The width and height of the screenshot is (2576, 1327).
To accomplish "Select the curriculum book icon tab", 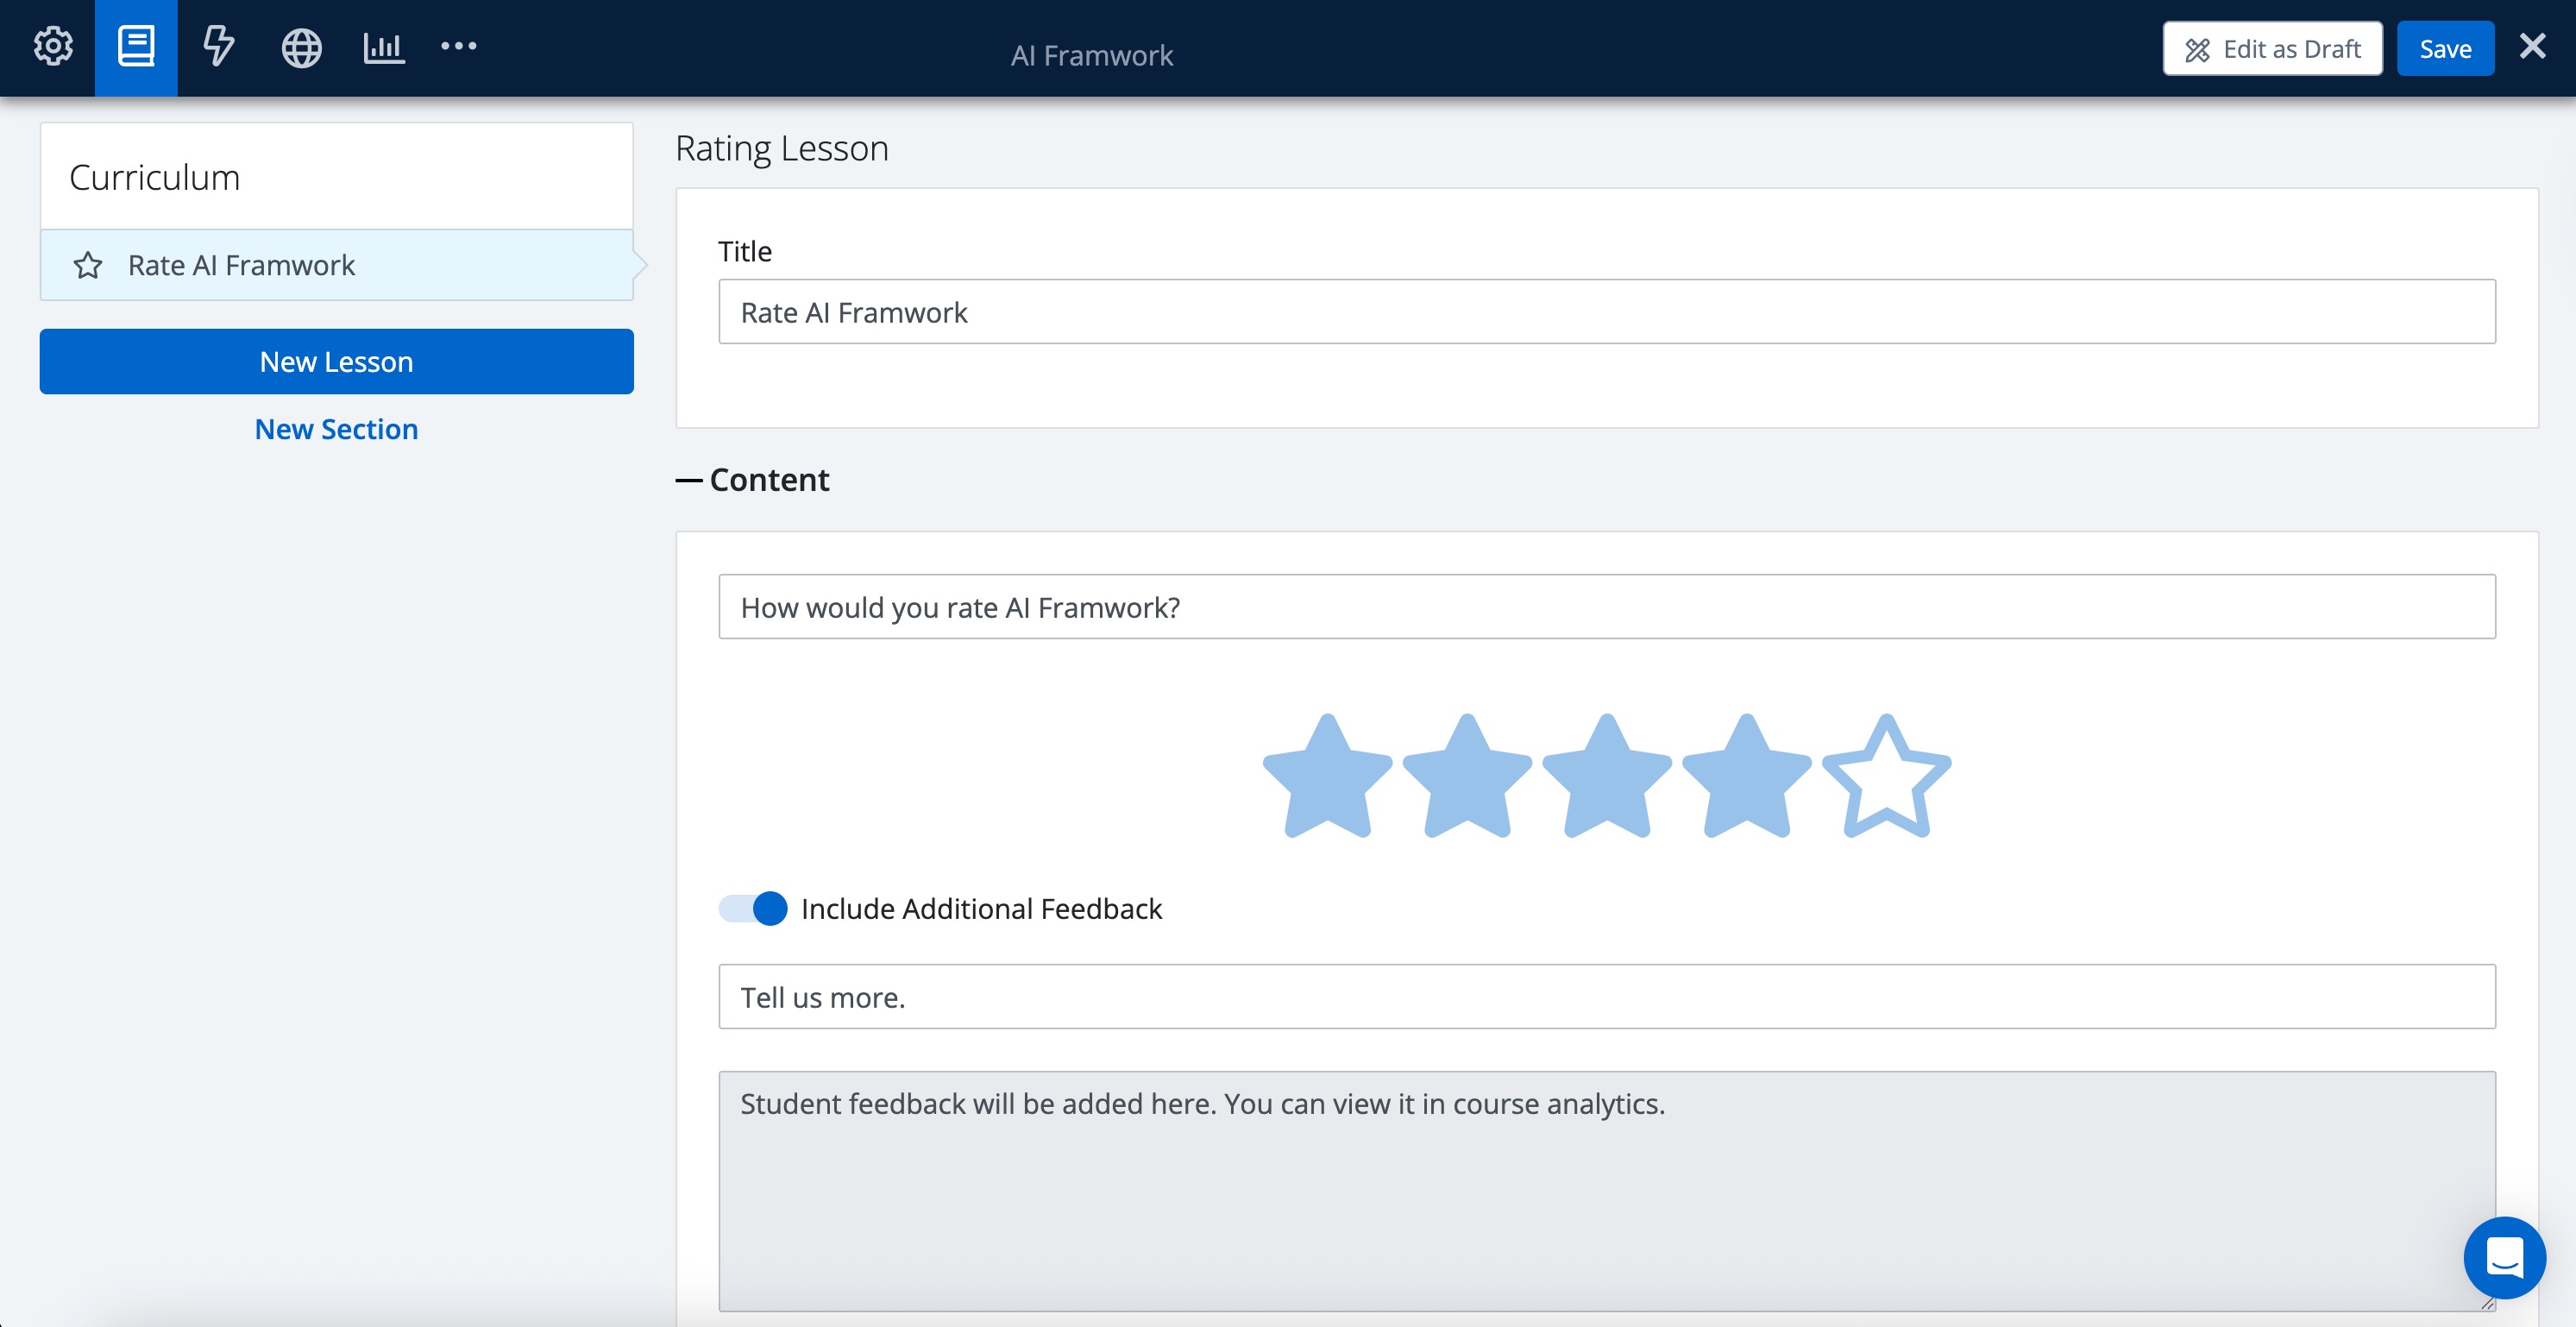I will 136,47.
